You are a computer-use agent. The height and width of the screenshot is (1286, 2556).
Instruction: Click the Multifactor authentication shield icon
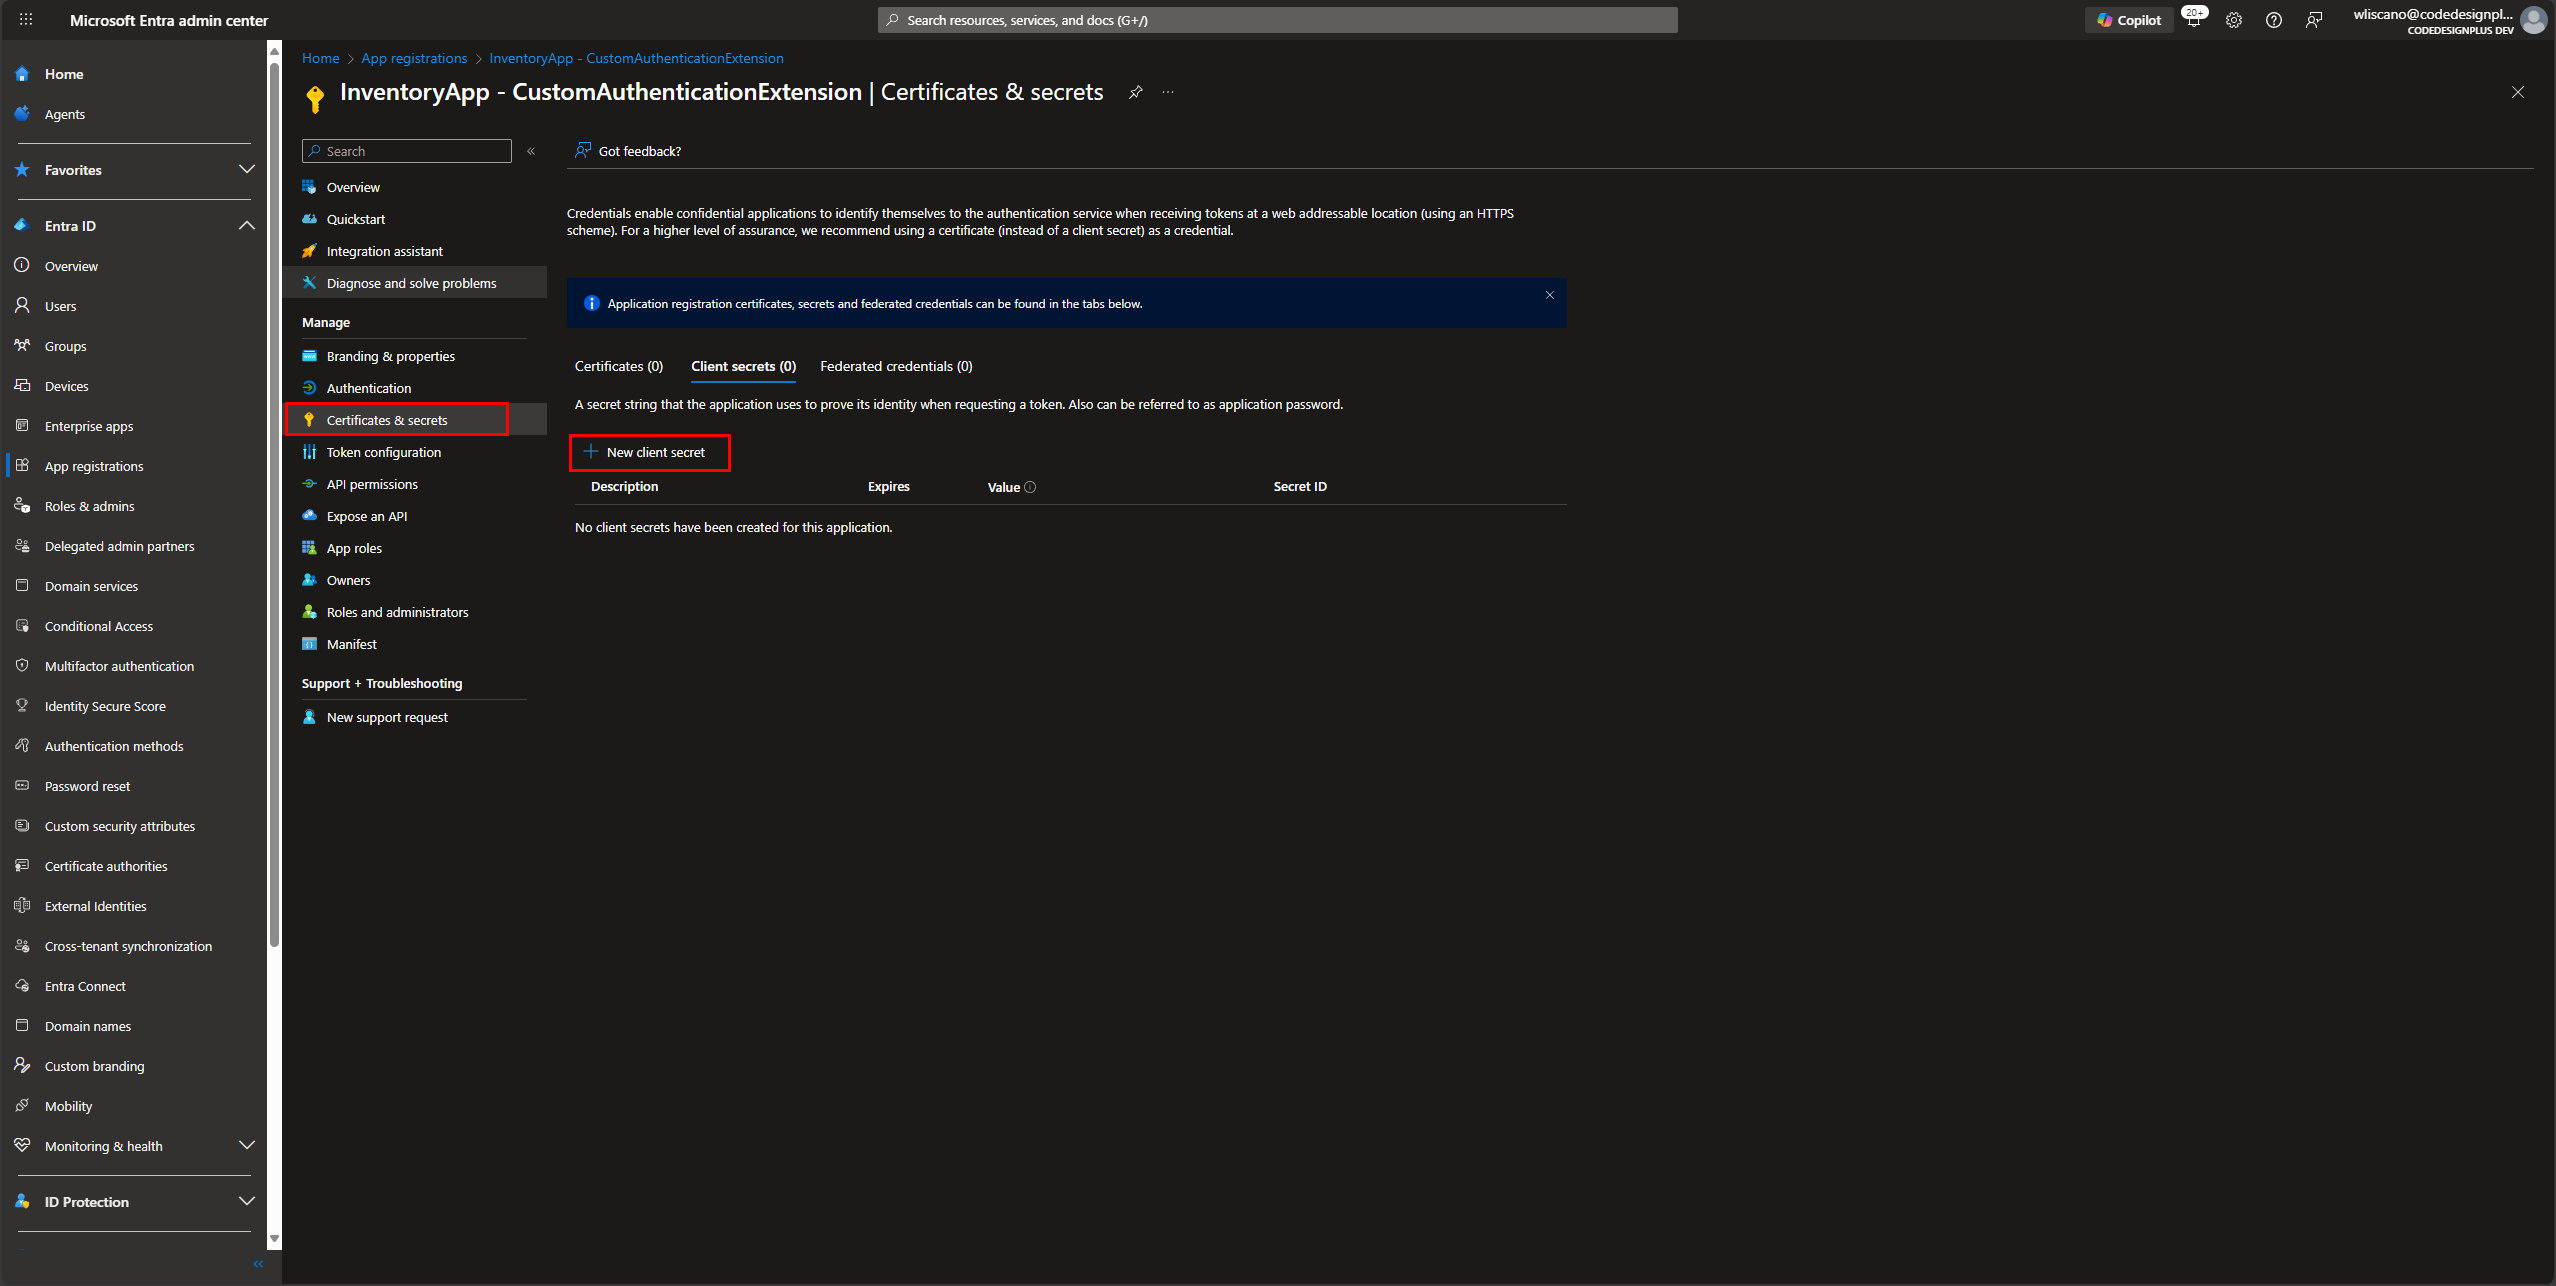(22, 665)
